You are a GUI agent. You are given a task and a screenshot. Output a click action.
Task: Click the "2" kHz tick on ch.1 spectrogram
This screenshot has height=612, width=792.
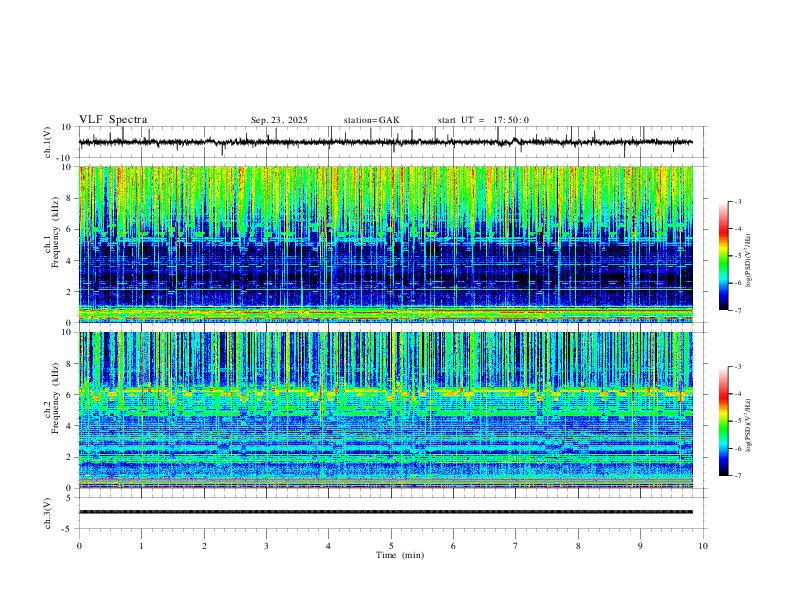[70, 291]
